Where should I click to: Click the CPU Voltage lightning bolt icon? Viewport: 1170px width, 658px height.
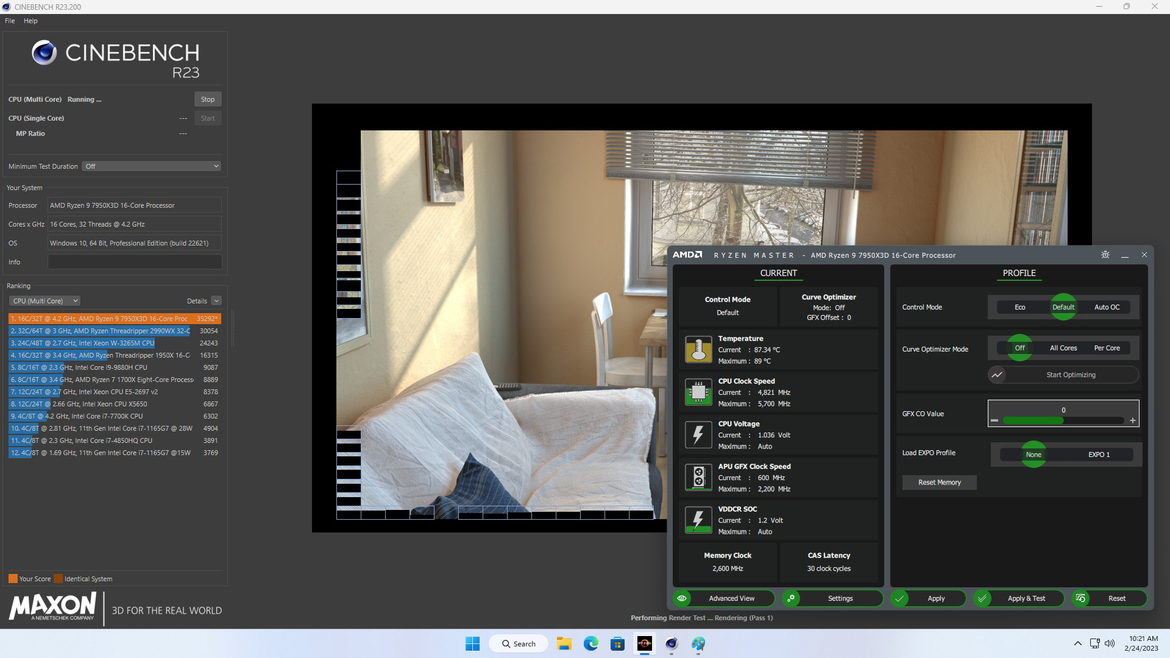coord(698,434)
